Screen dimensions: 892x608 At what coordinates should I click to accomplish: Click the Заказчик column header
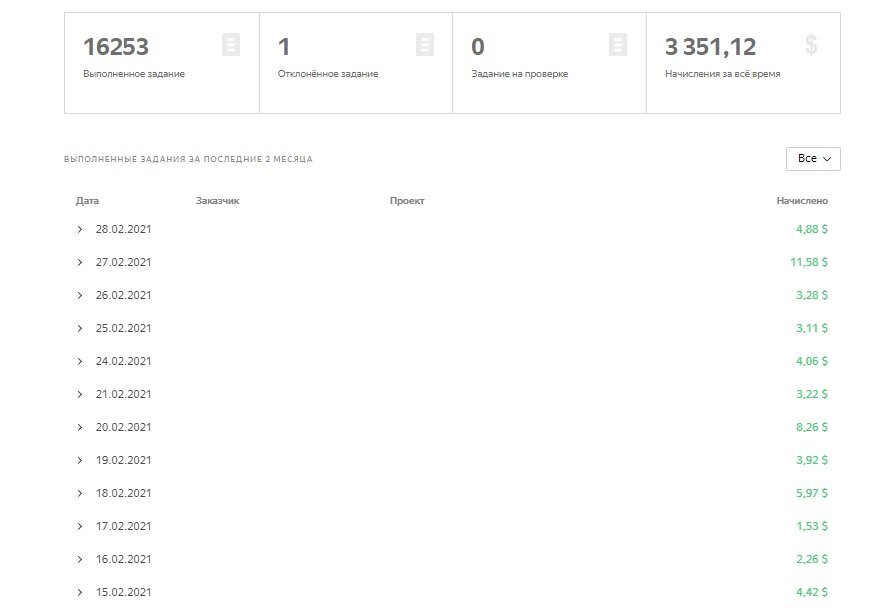coord(217,201)
